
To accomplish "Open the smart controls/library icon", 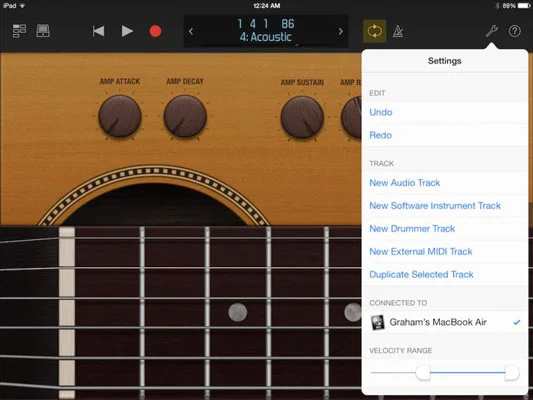I will tap(43, 31).
